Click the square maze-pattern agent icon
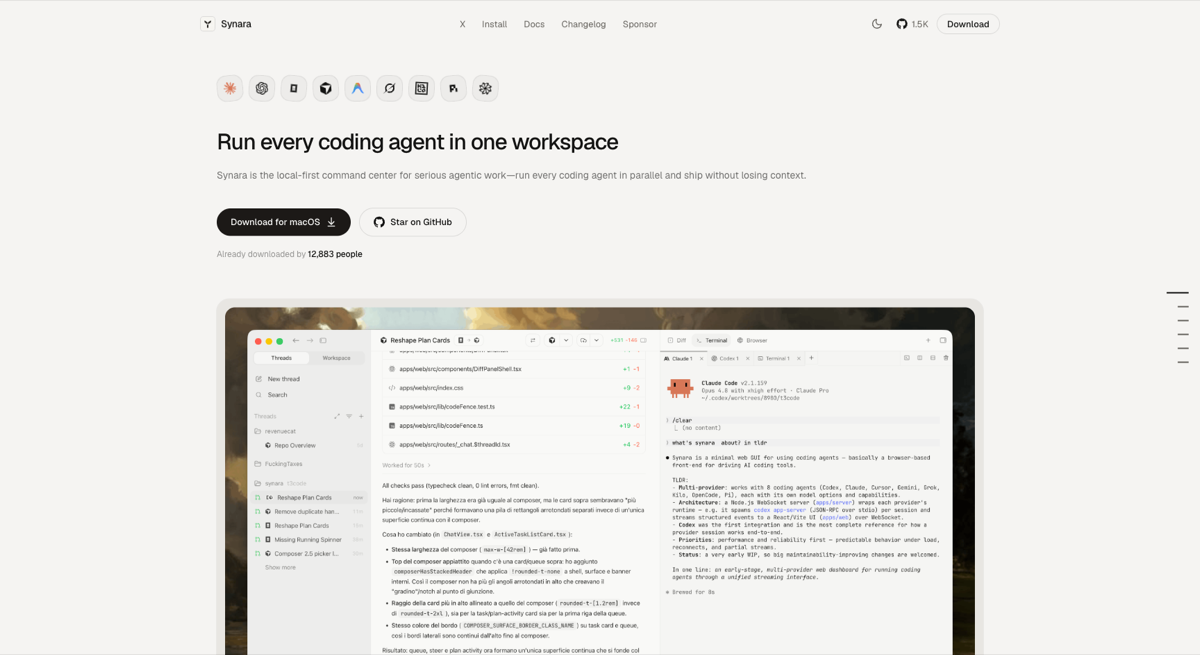Image resolution: width=1200 pixels, height=655 pixels. pyautogui.click(x=422, y=88)
